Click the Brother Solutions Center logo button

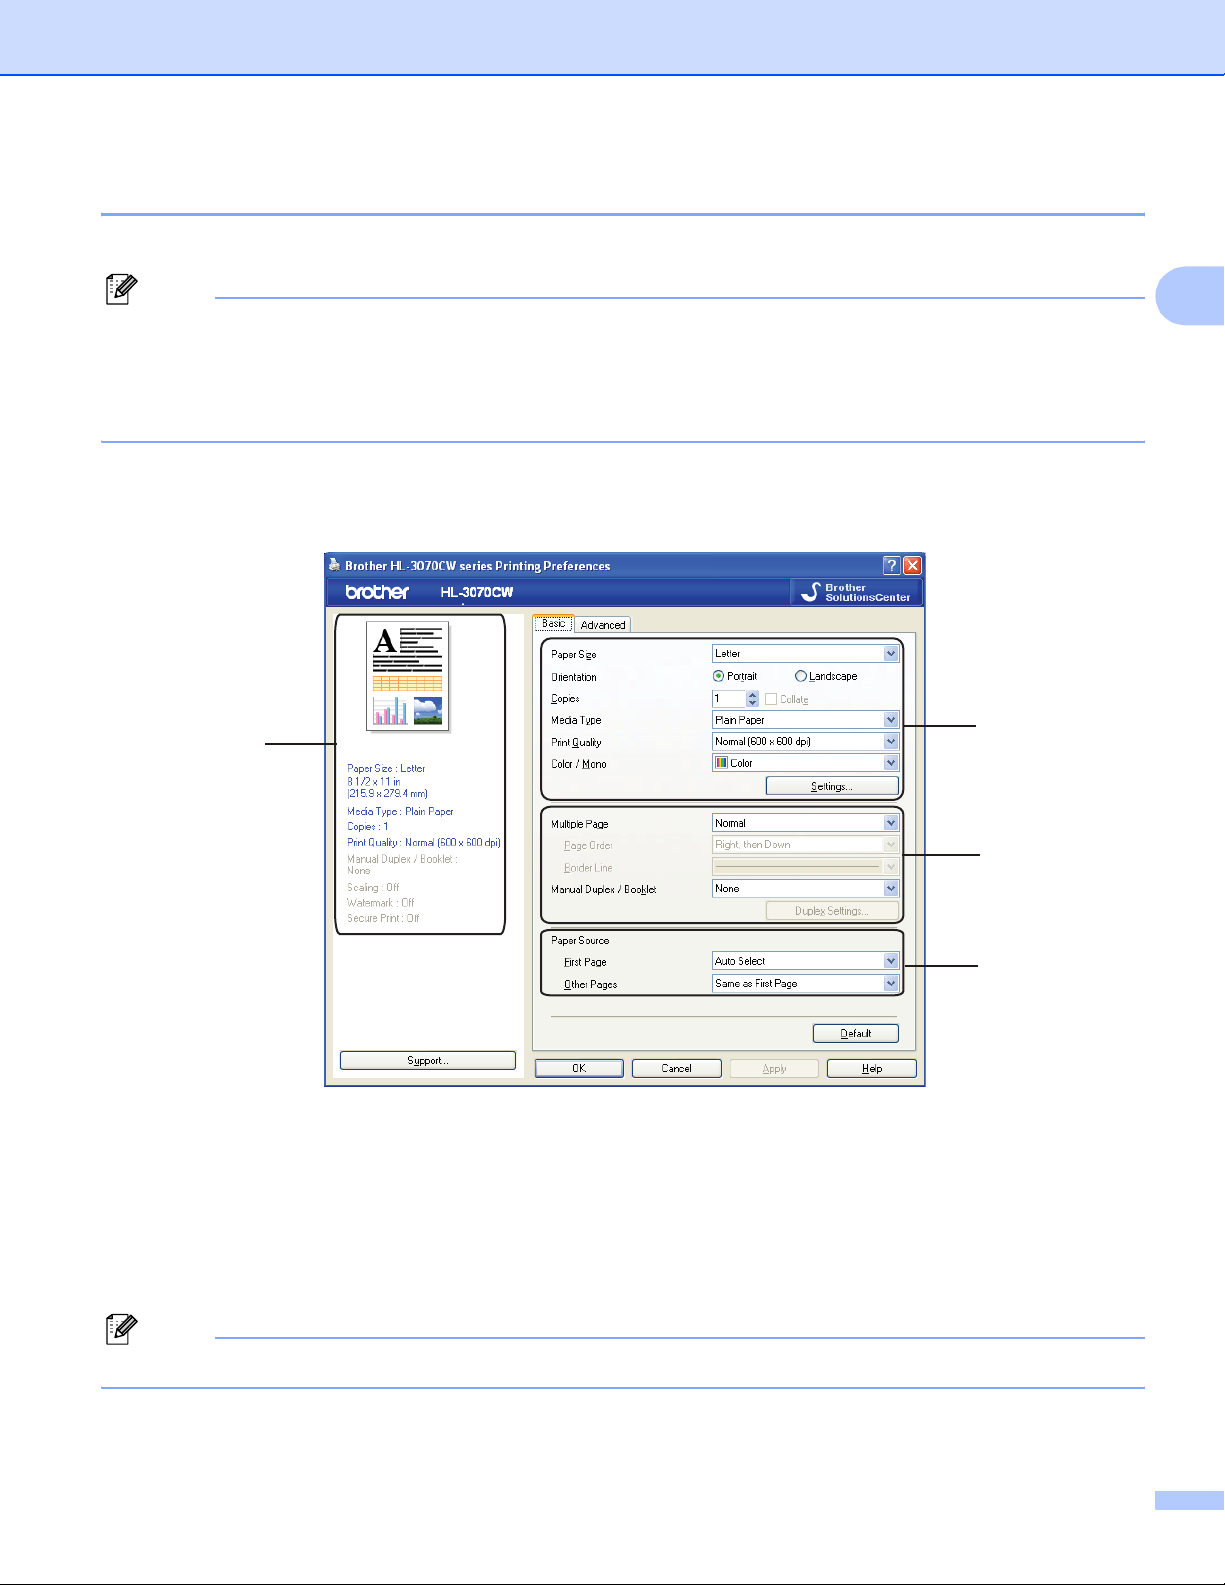(x=856, y=592)
